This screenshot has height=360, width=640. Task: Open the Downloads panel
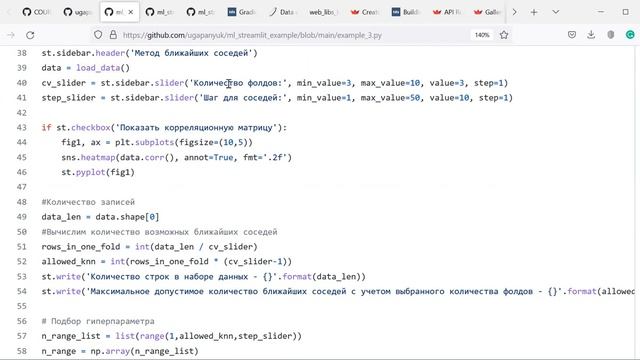(x=591, y=35)
